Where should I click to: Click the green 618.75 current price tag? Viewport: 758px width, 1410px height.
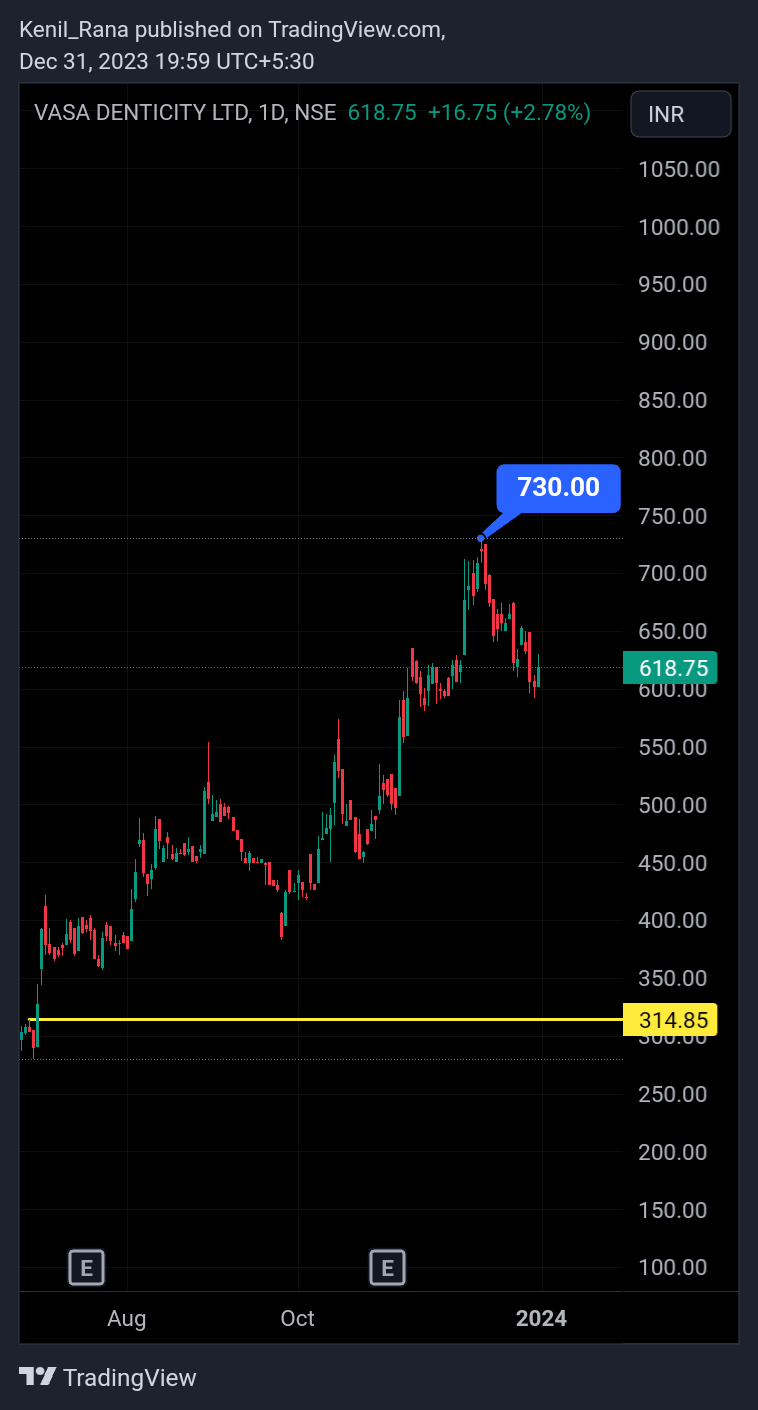pyautogui.click(x=671, y=668)
